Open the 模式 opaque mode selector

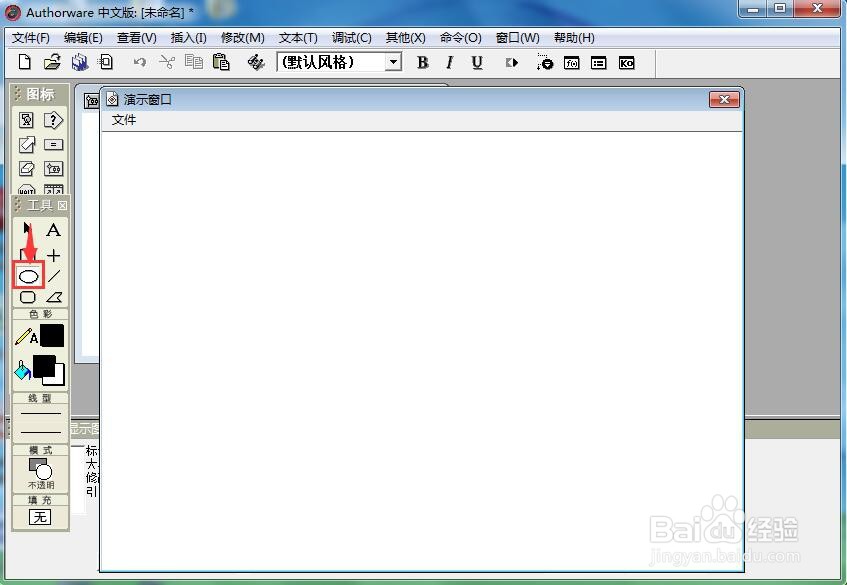point(41,474)
